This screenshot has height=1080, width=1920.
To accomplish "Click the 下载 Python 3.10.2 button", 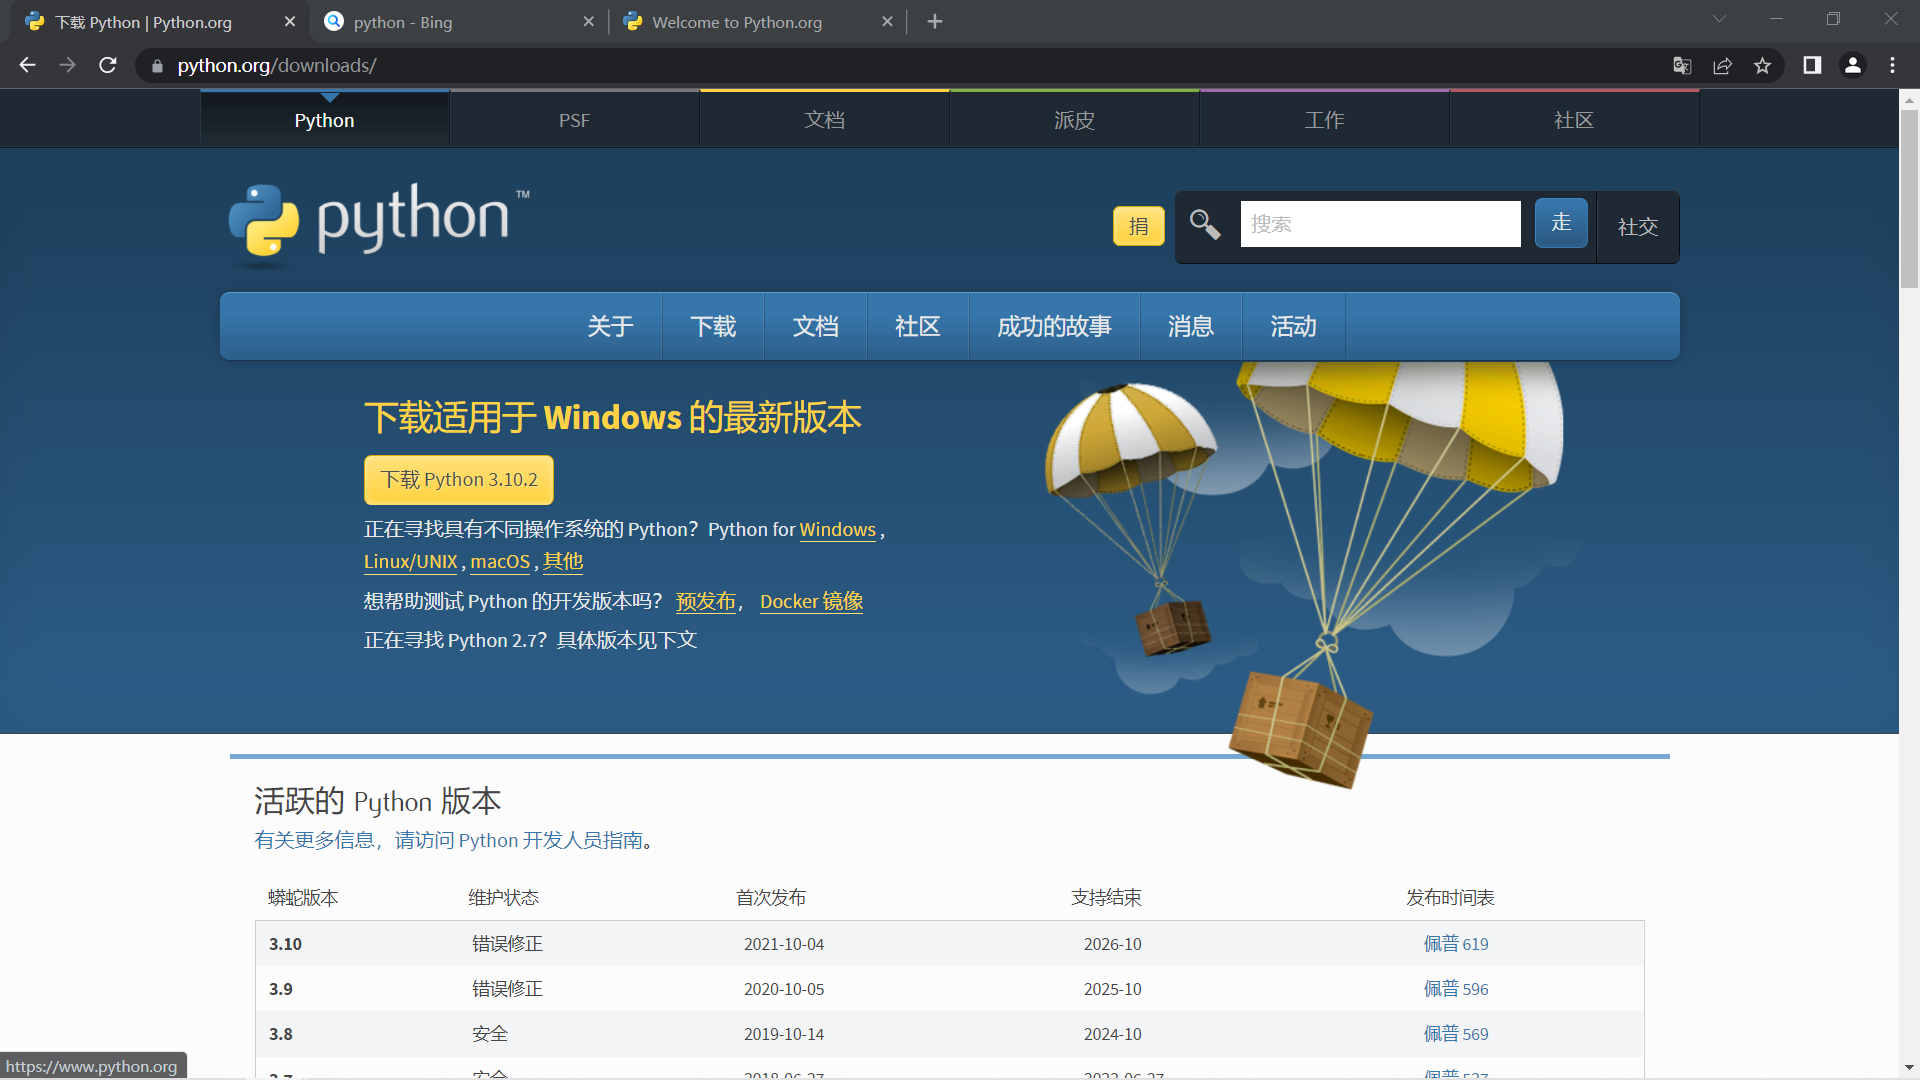I will (459, 480).
